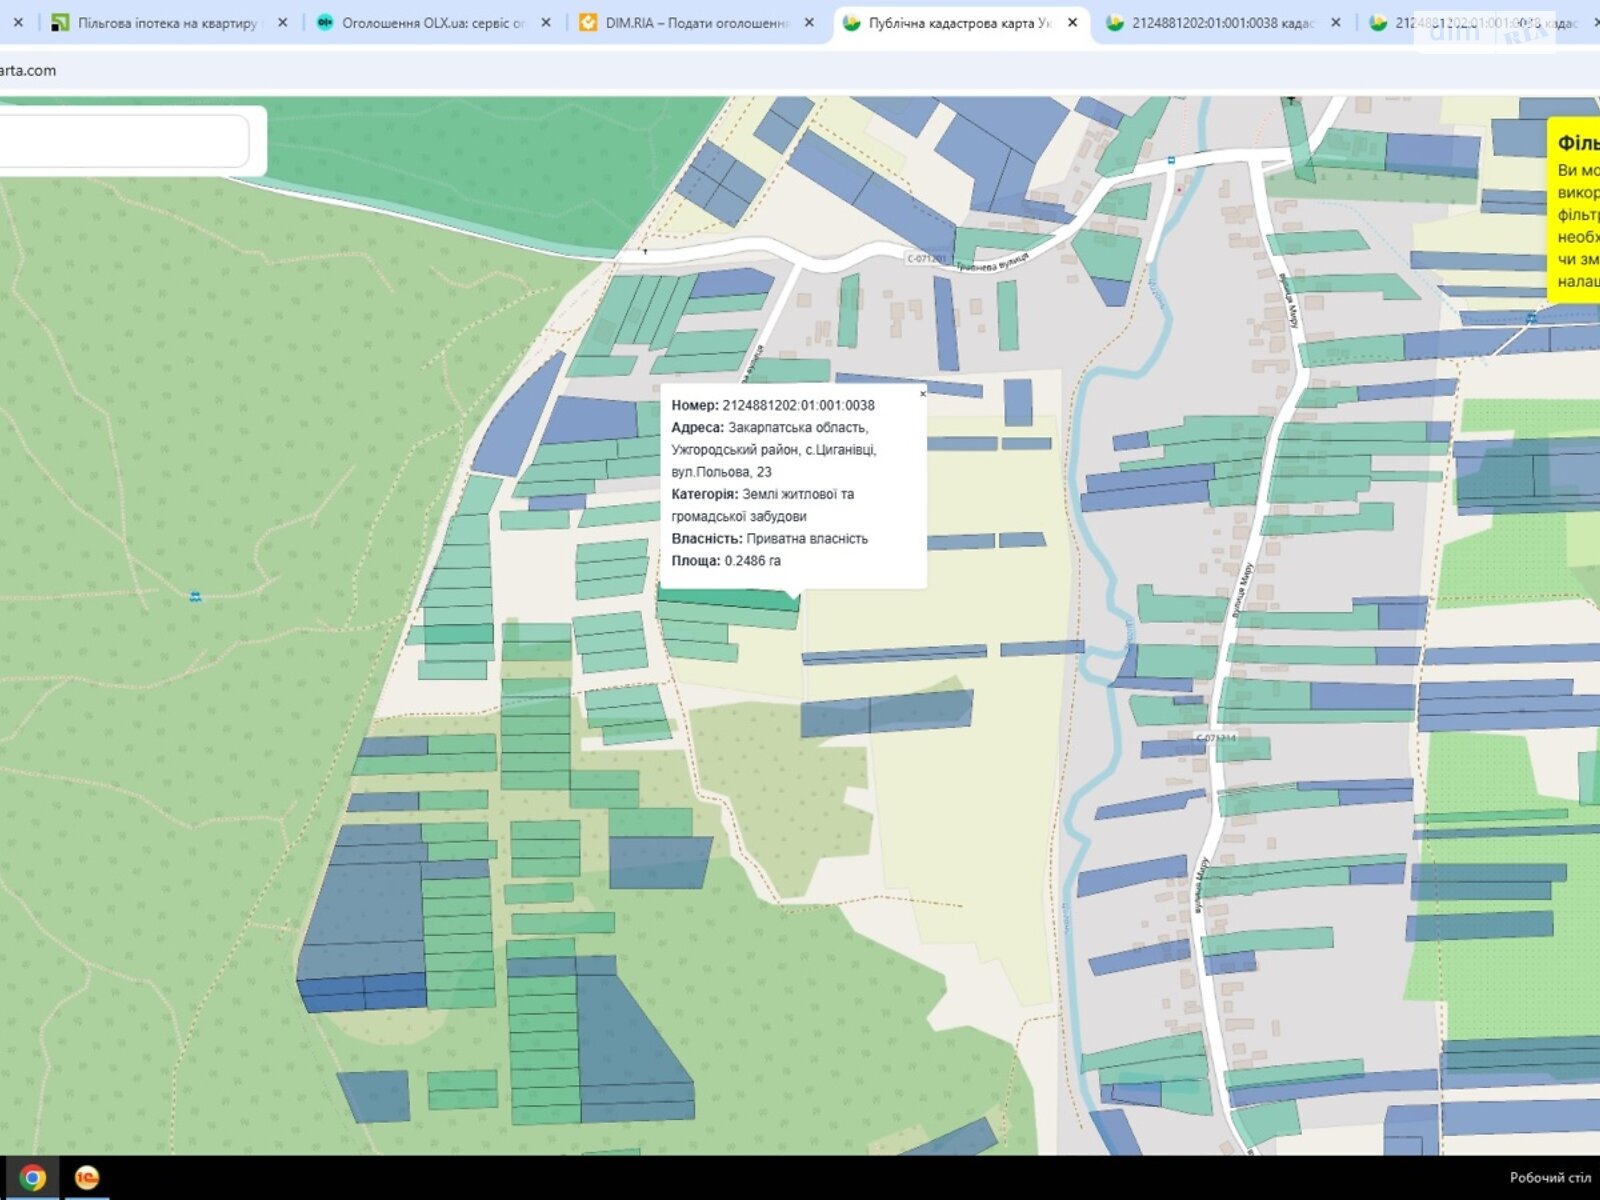Close the DIM.RIA tab

tap(809, 22)
